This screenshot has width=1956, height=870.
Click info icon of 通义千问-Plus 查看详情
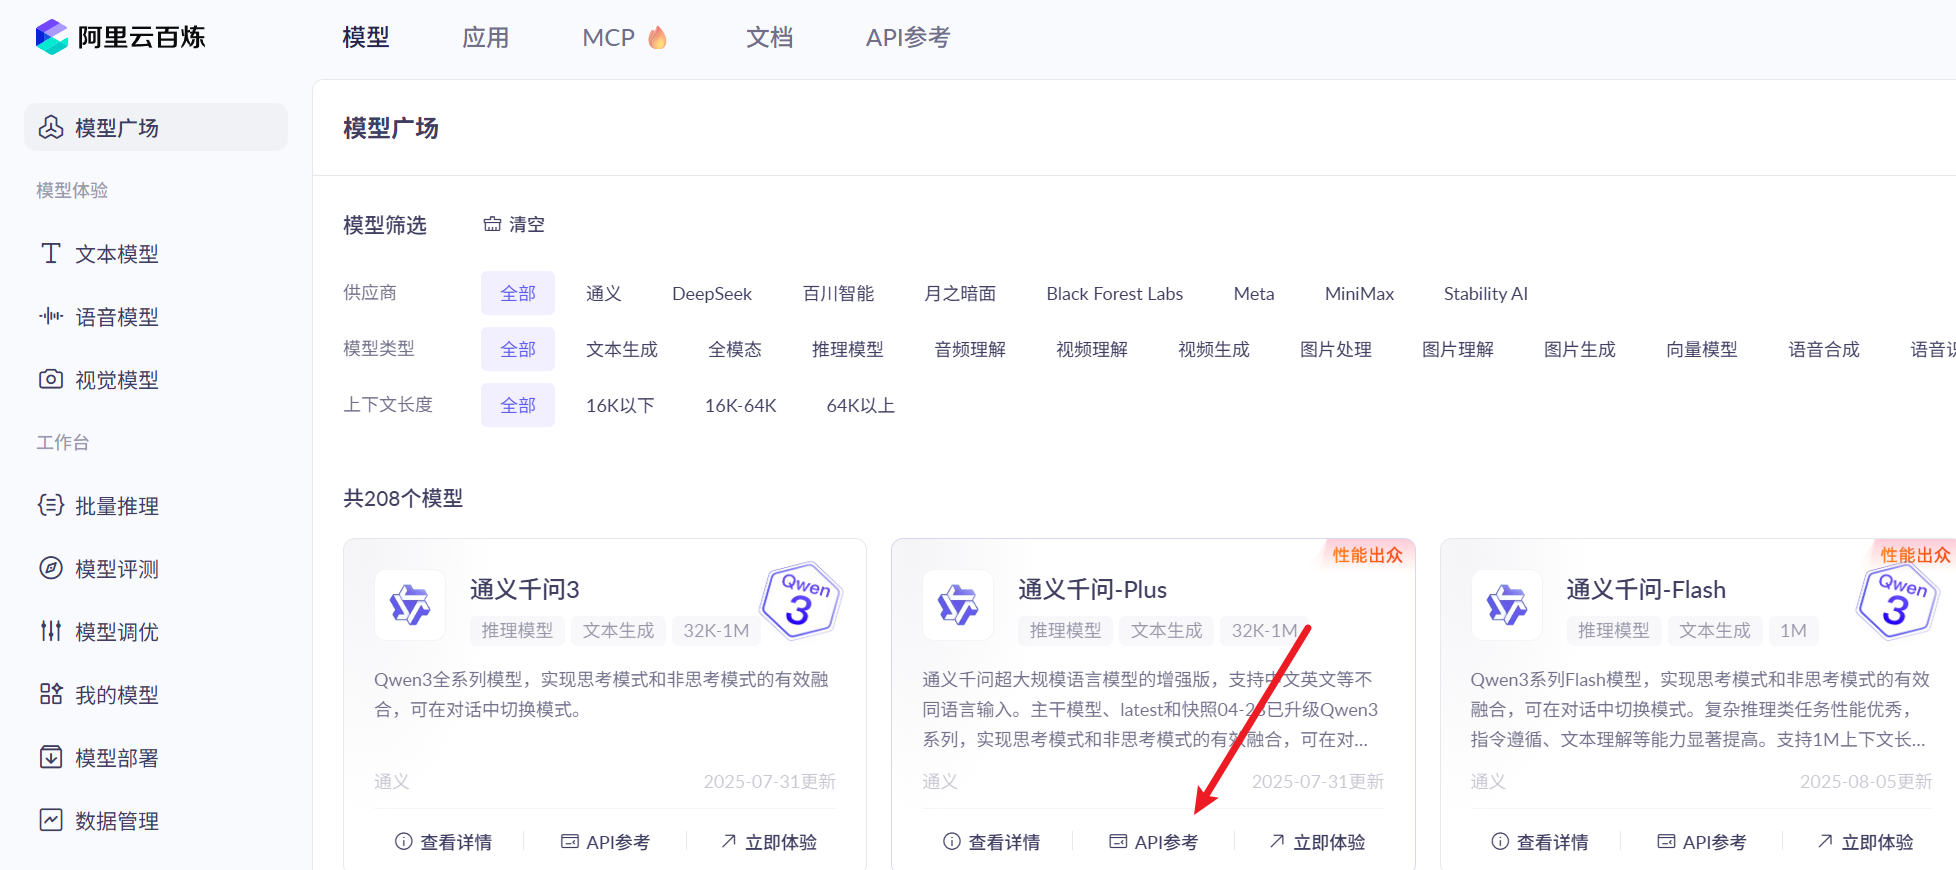952,842
